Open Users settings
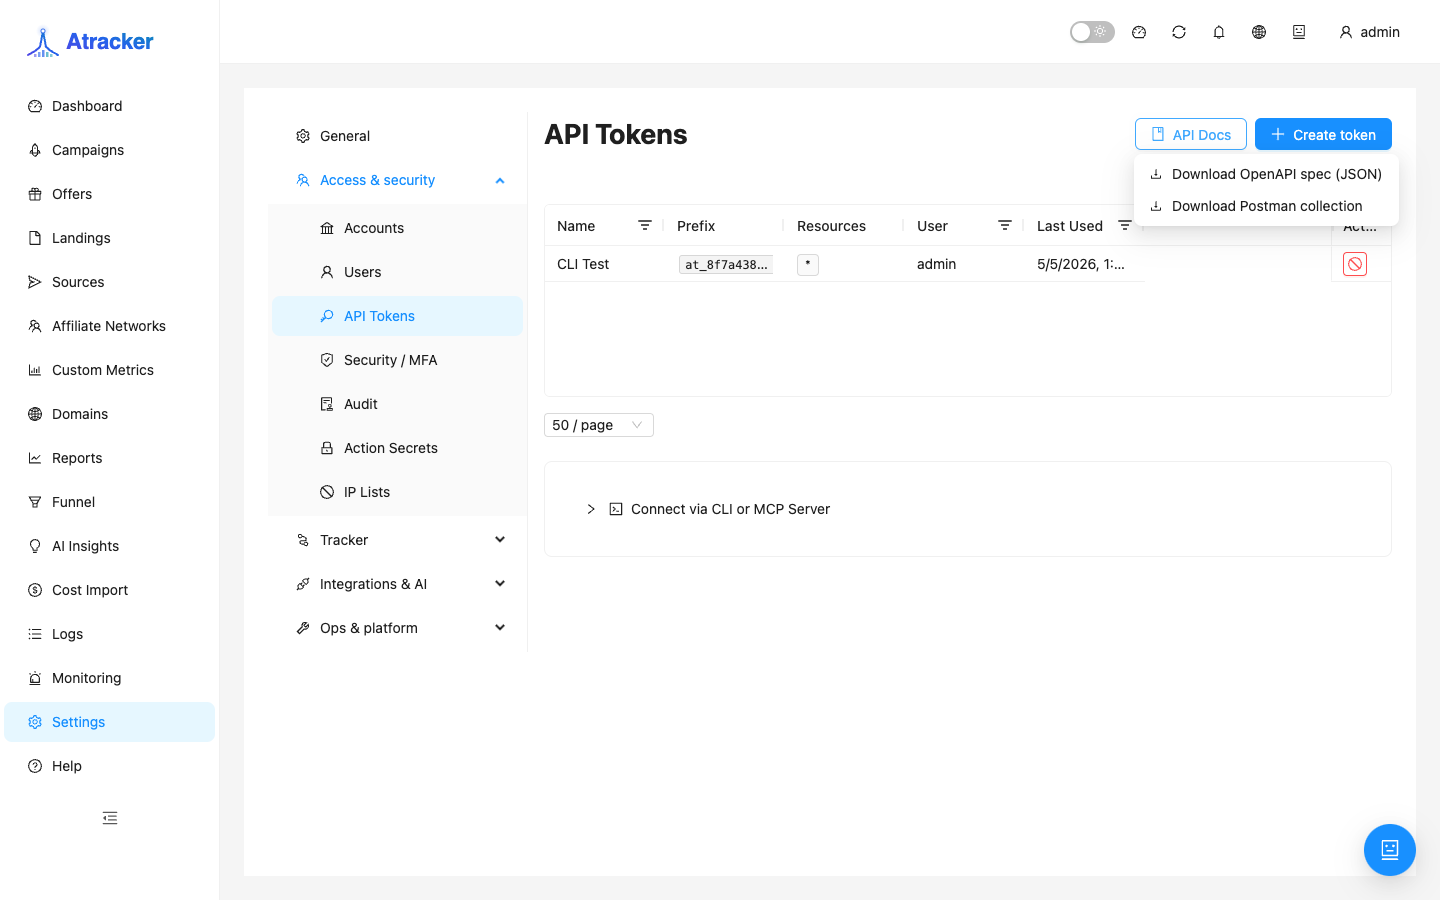Viewport: 1440px width, 900px height. [x=397, y=272]
